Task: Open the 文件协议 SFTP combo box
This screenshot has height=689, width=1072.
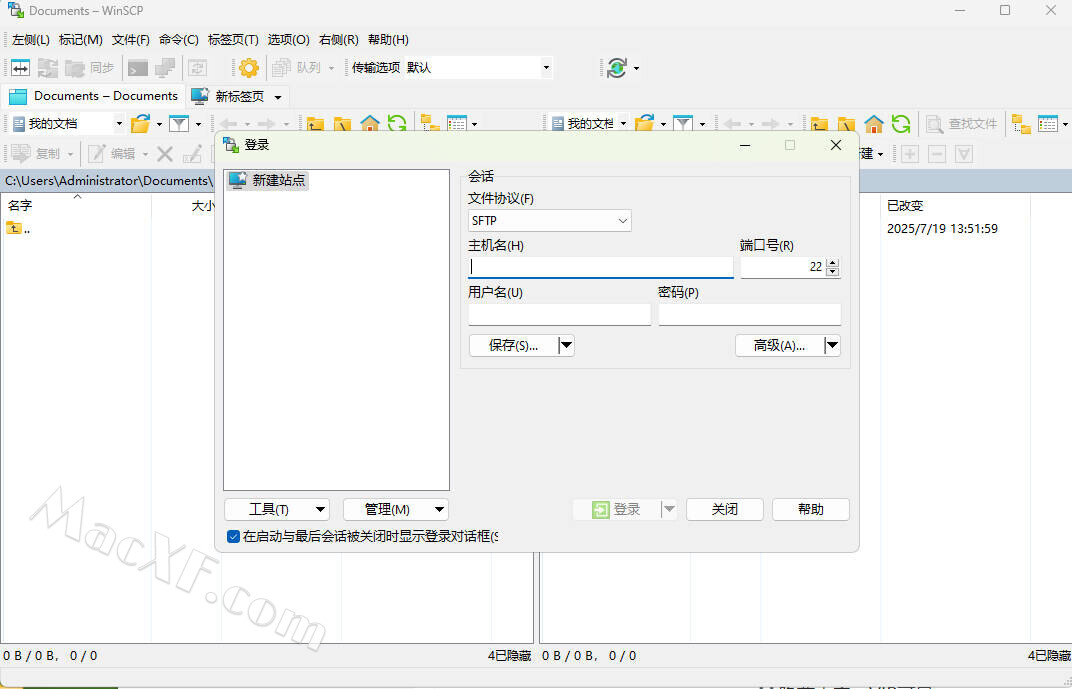Action: (550, 221)
